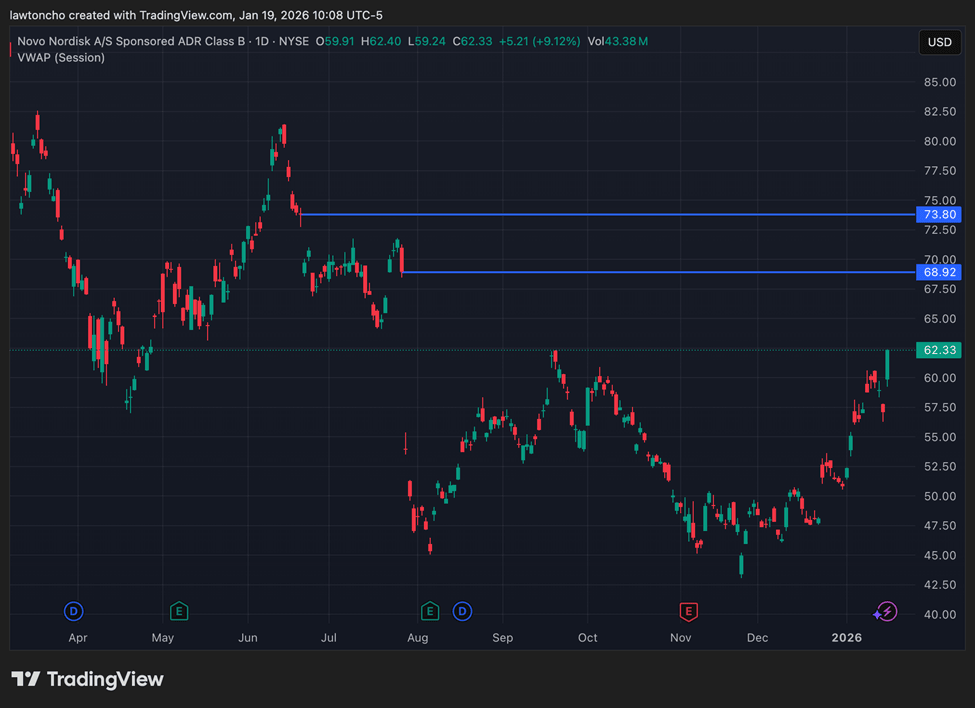Click the red earnings marker near November
Image resolution: width=975 pixels, height=708 pixels.
coord(688,612)
